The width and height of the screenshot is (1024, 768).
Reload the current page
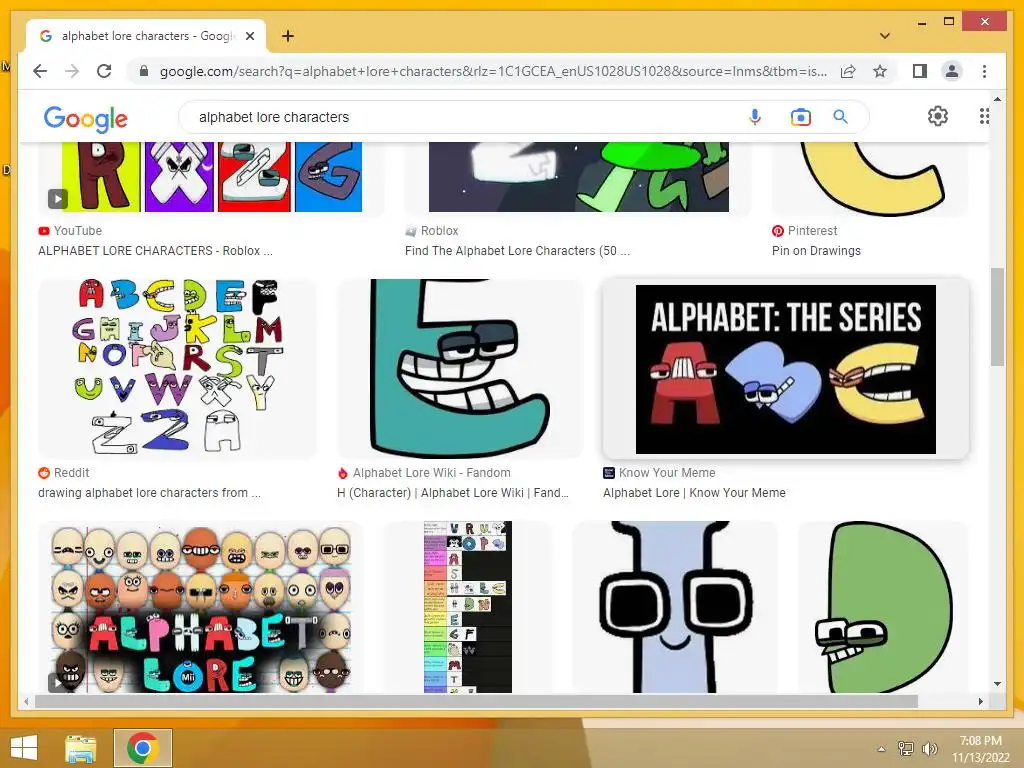pos(104,71)
